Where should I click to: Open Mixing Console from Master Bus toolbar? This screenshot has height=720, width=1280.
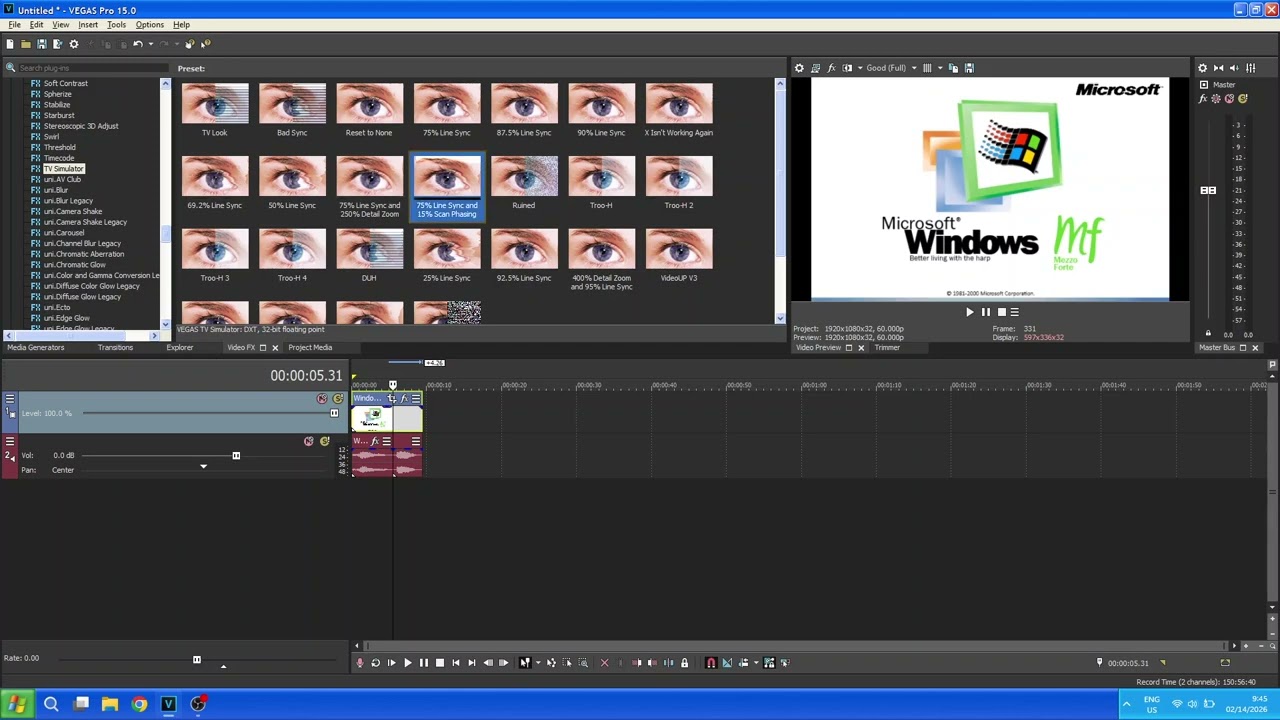(x=1250, y=68)
